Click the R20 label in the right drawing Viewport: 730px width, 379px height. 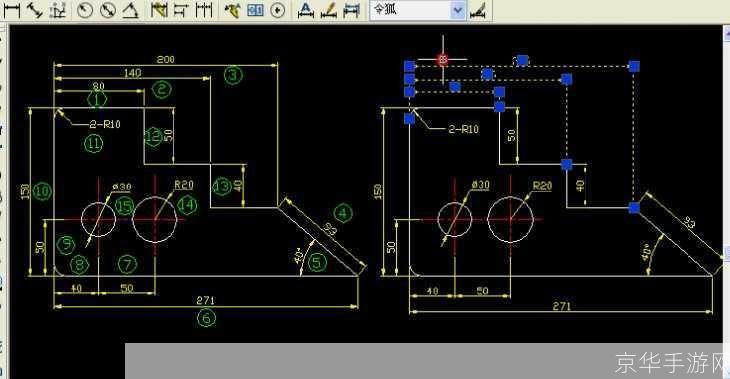tap(542, 186)
